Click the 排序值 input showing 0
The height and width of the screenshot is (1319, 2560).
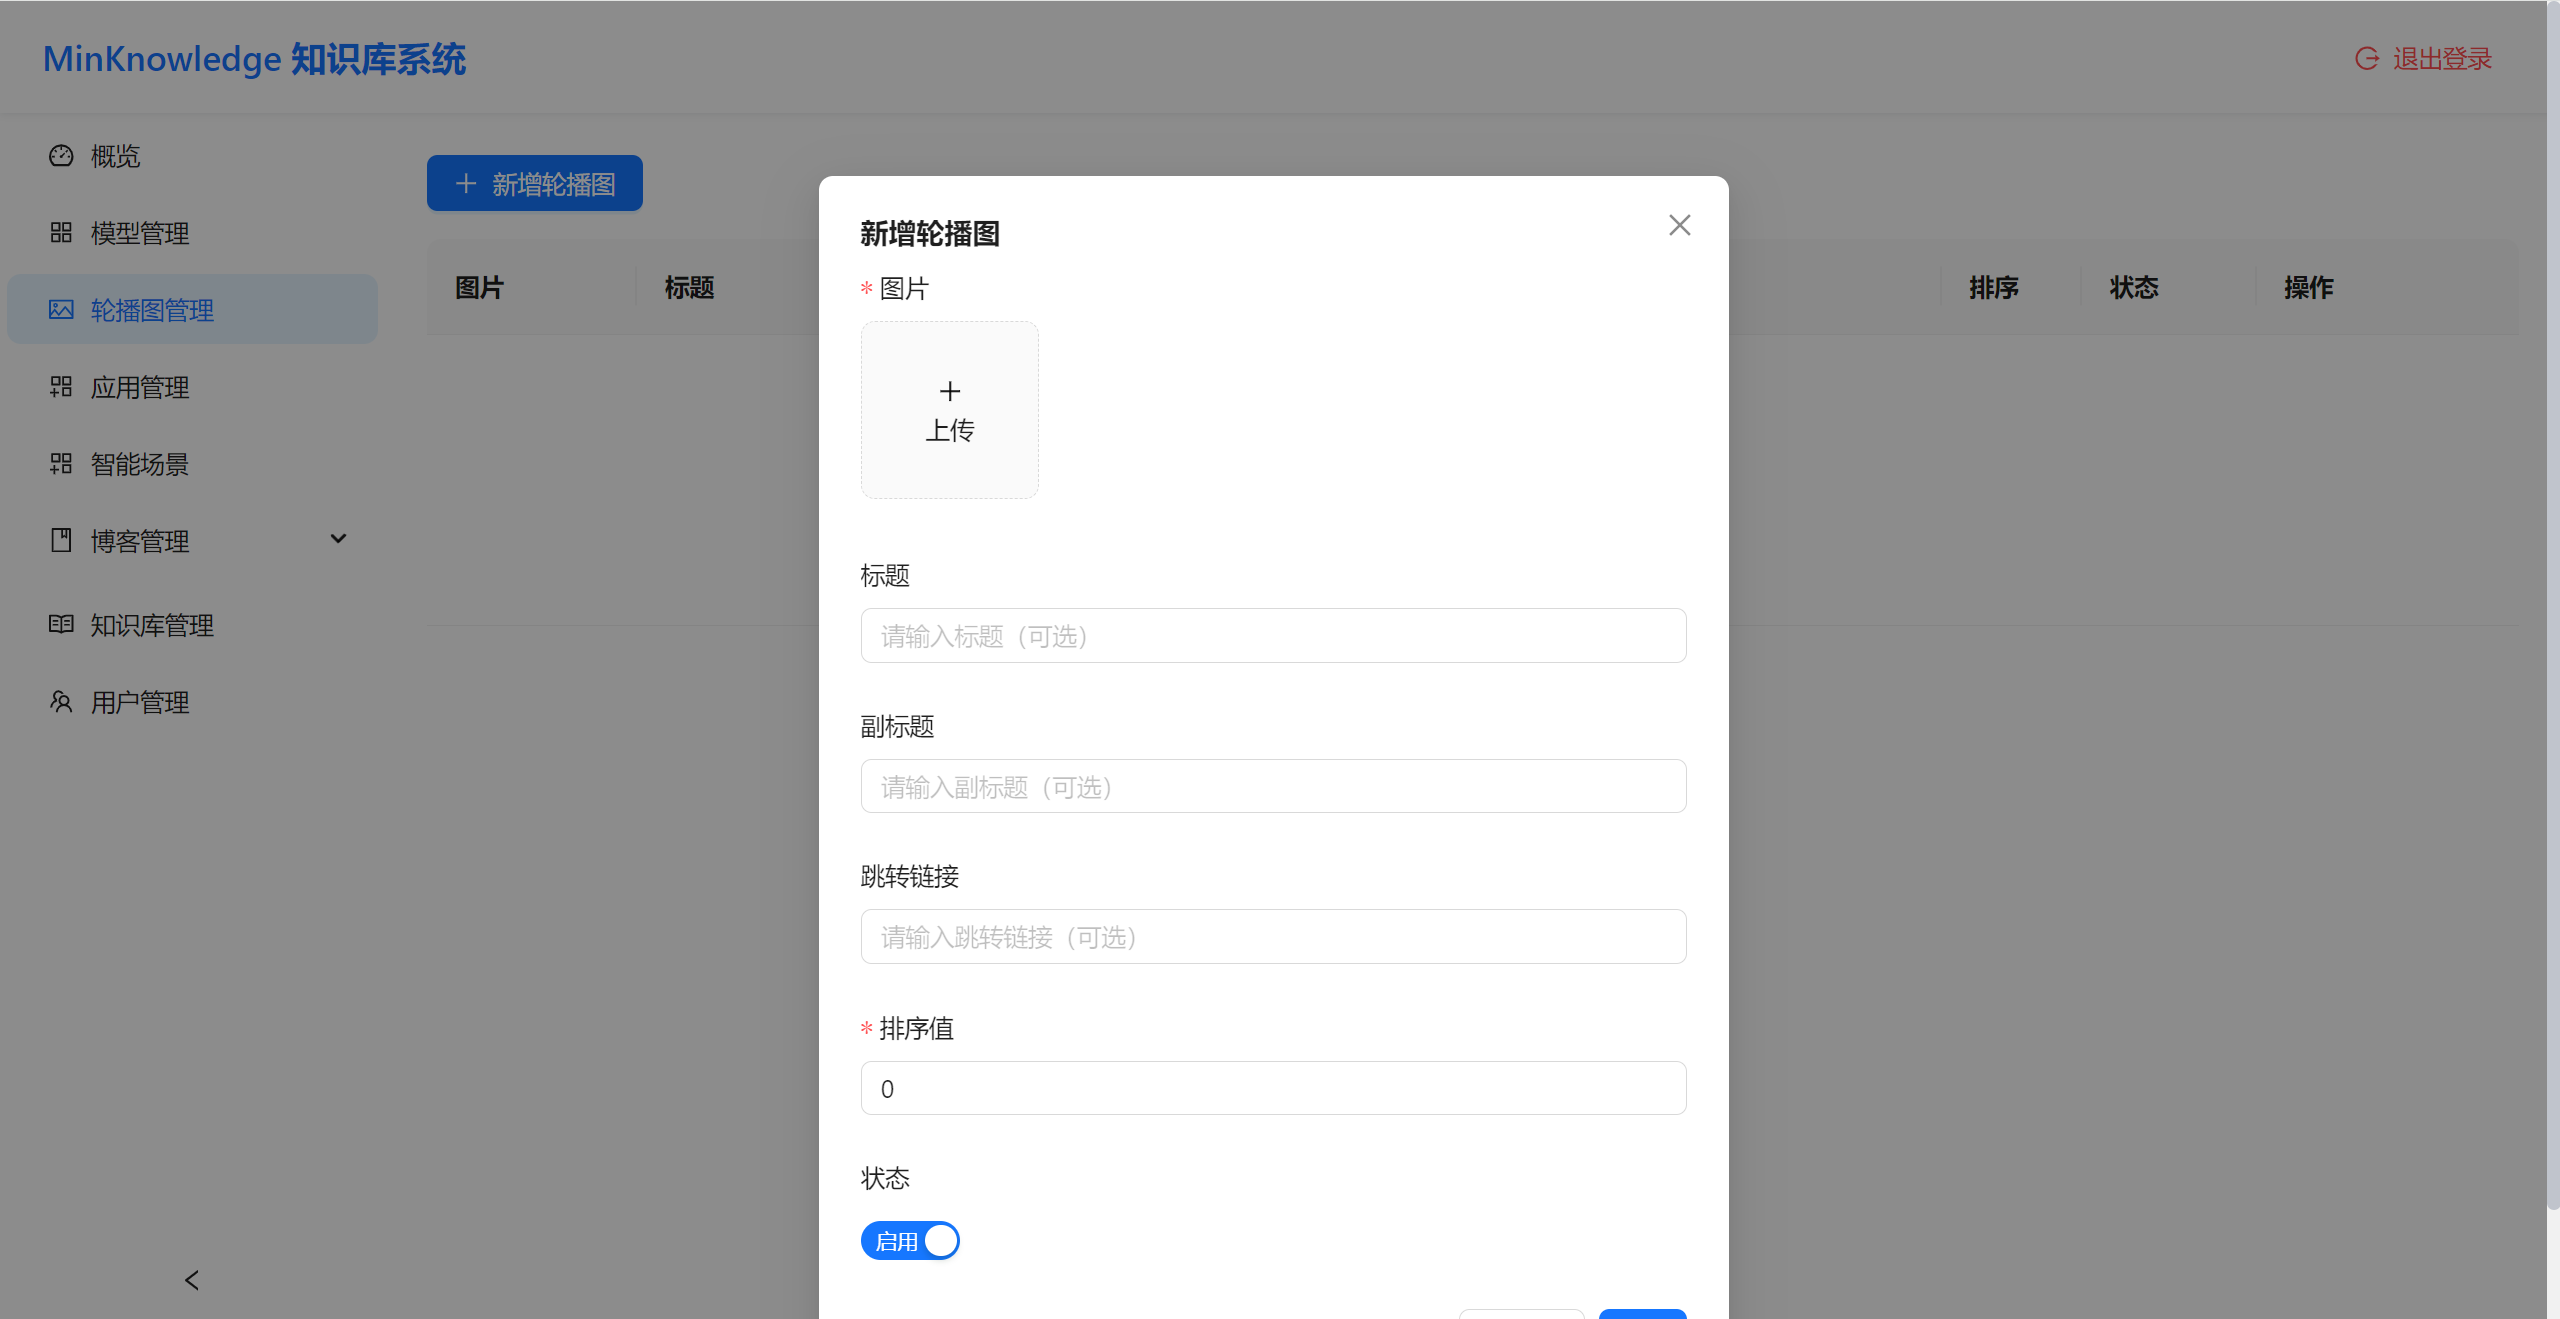click(1272, 1088)
